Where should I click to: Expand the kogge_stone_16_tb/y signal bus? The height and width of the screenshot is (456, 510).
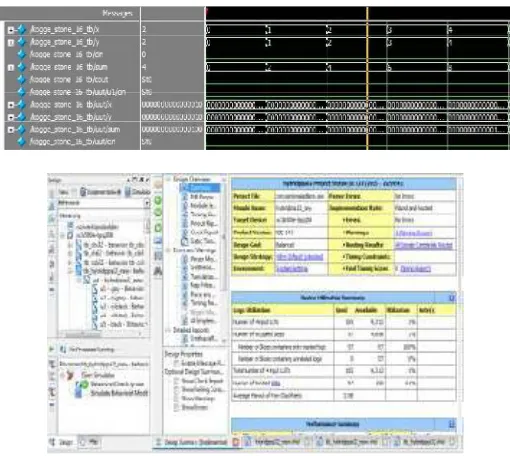coord(11,43)
